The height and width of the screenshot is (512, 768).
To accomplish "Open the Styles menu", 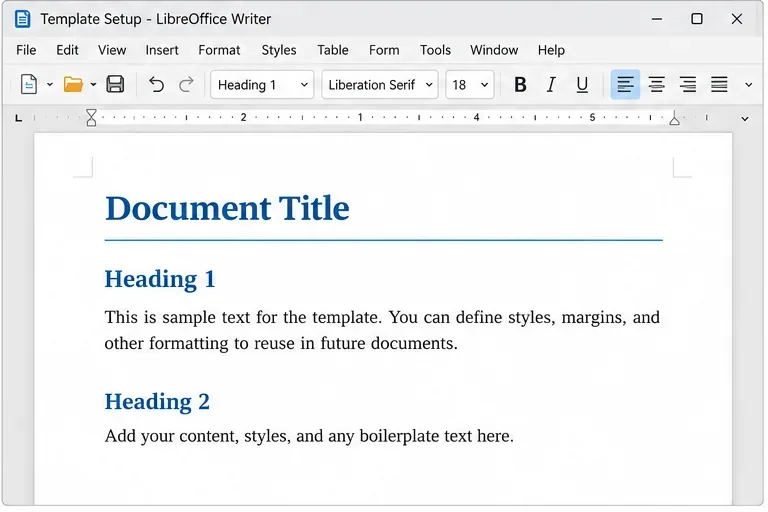I will point(279,50).
